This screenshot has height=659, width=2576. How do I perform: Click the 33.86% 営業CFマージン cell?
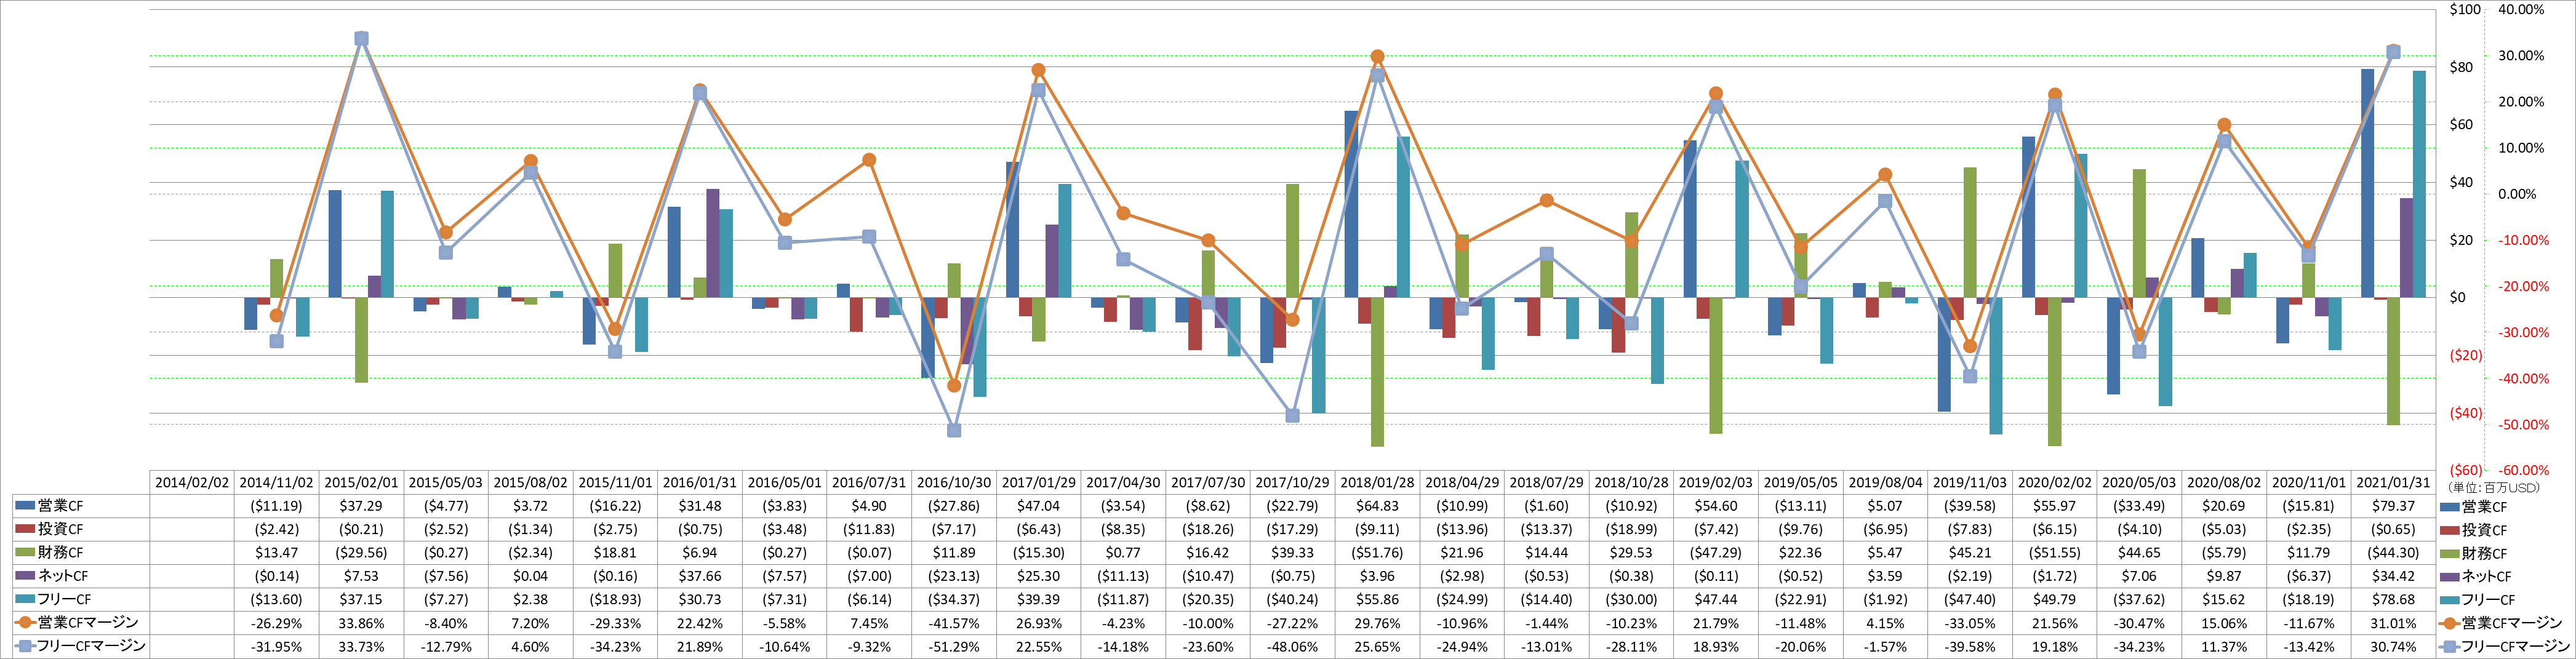pos(361,622)
